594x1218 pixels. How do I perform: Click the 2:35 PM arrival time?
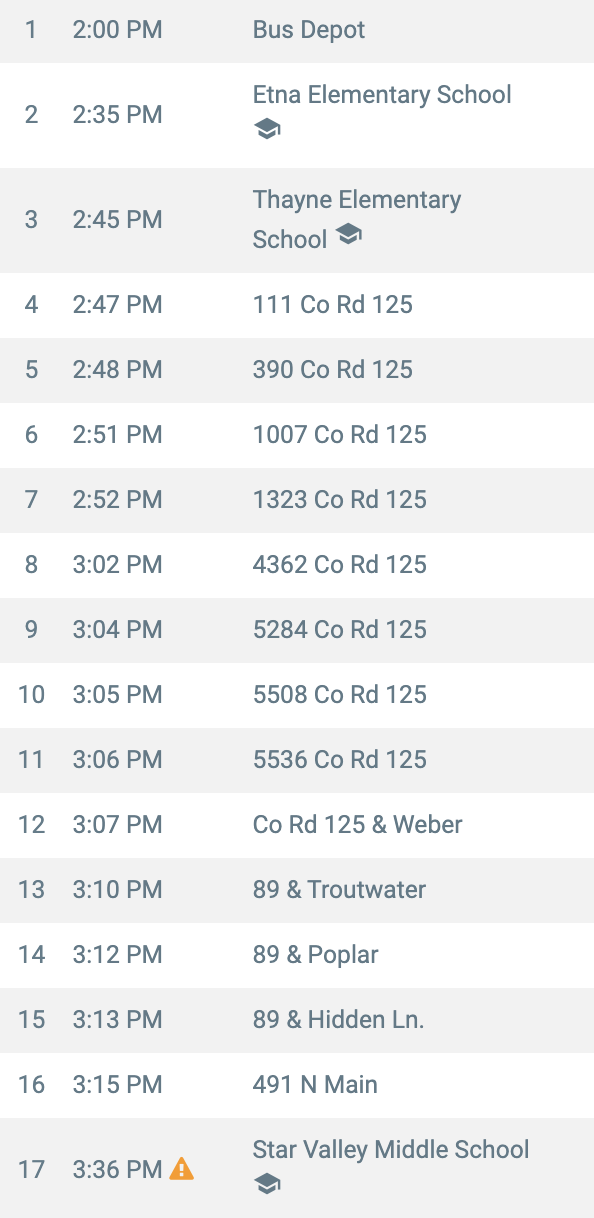117,114
